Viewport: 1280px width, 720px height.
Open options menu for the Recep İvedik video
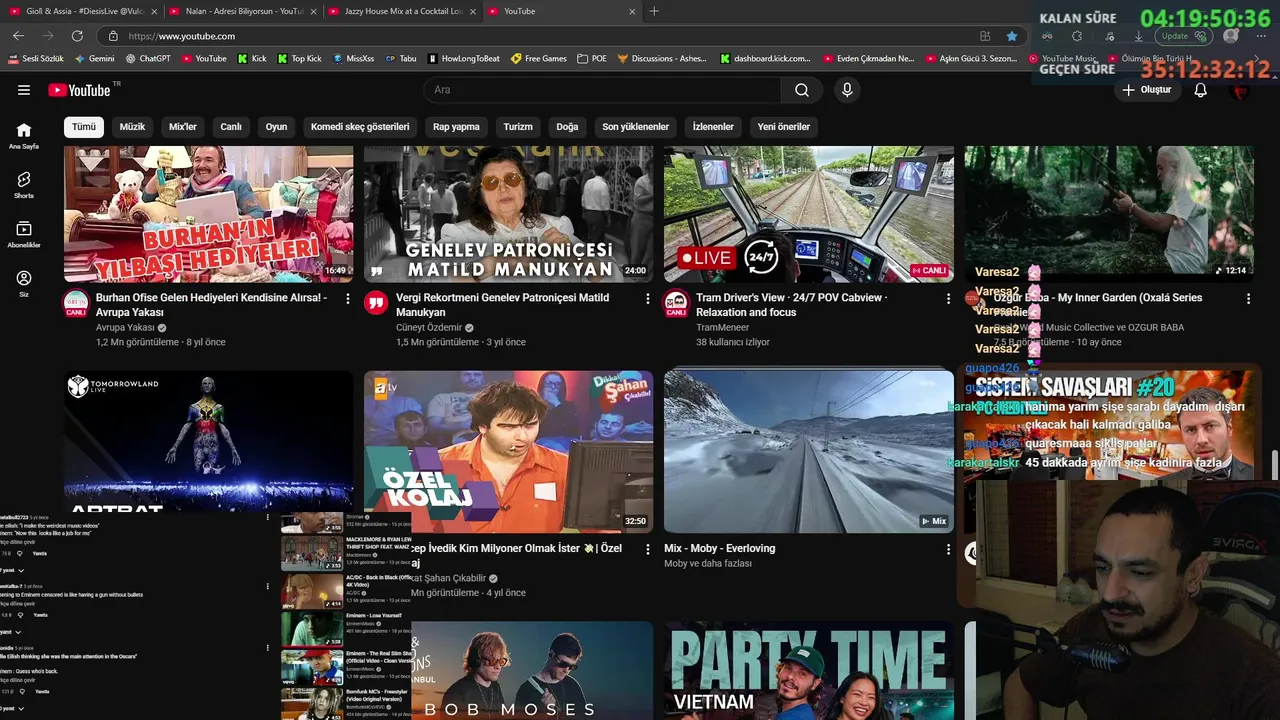(x=648, y=549)
